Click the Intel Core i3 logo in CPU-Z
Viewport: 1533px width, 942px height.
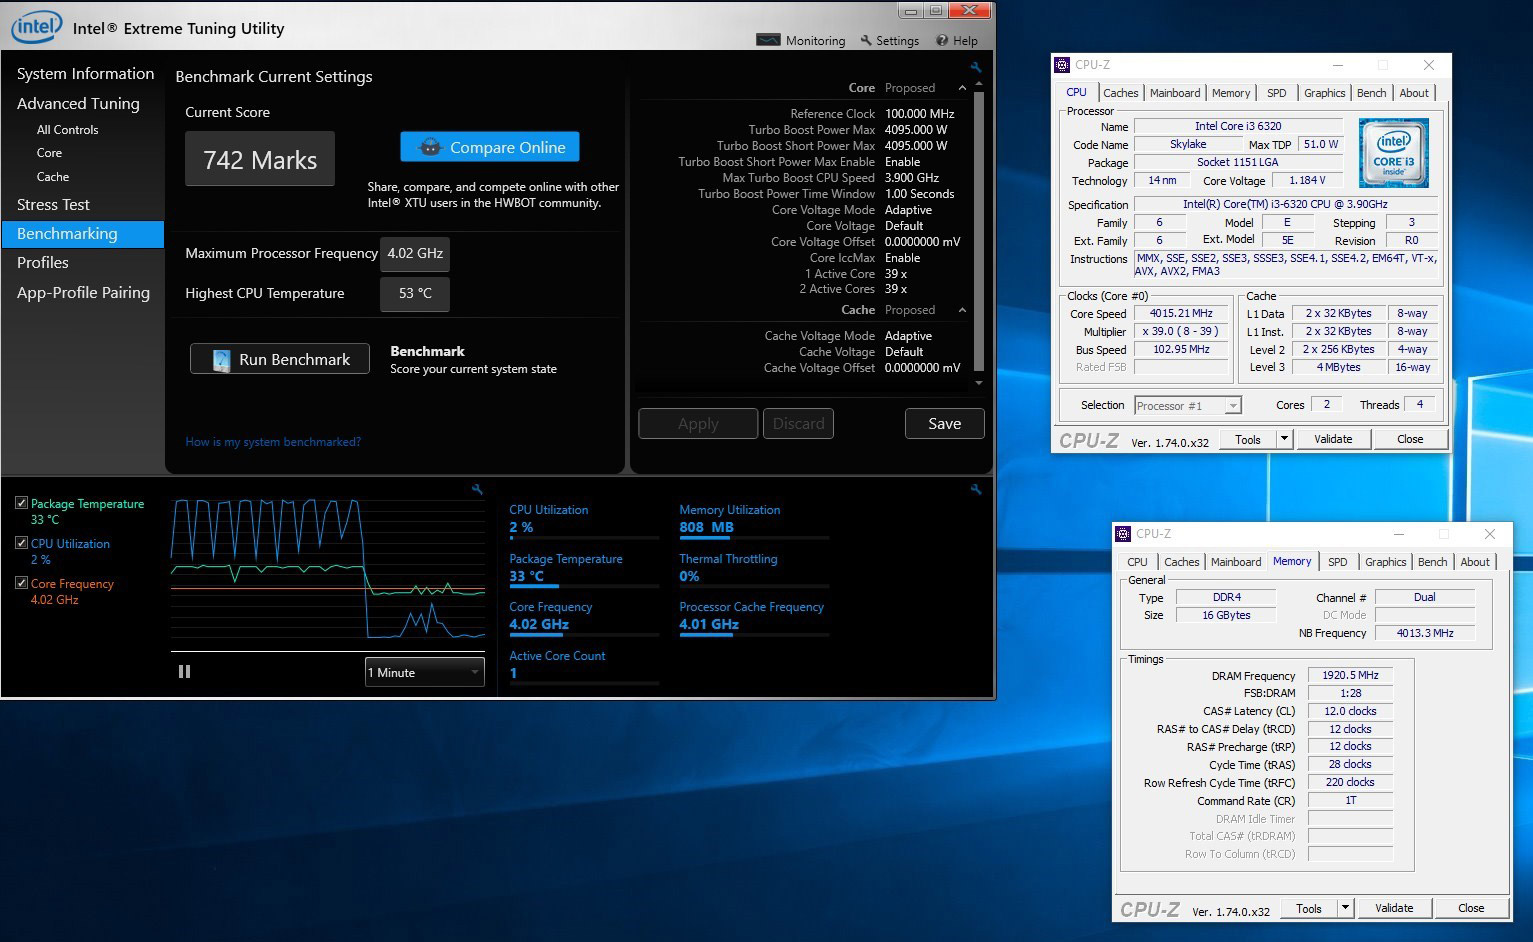(1393, 153)
